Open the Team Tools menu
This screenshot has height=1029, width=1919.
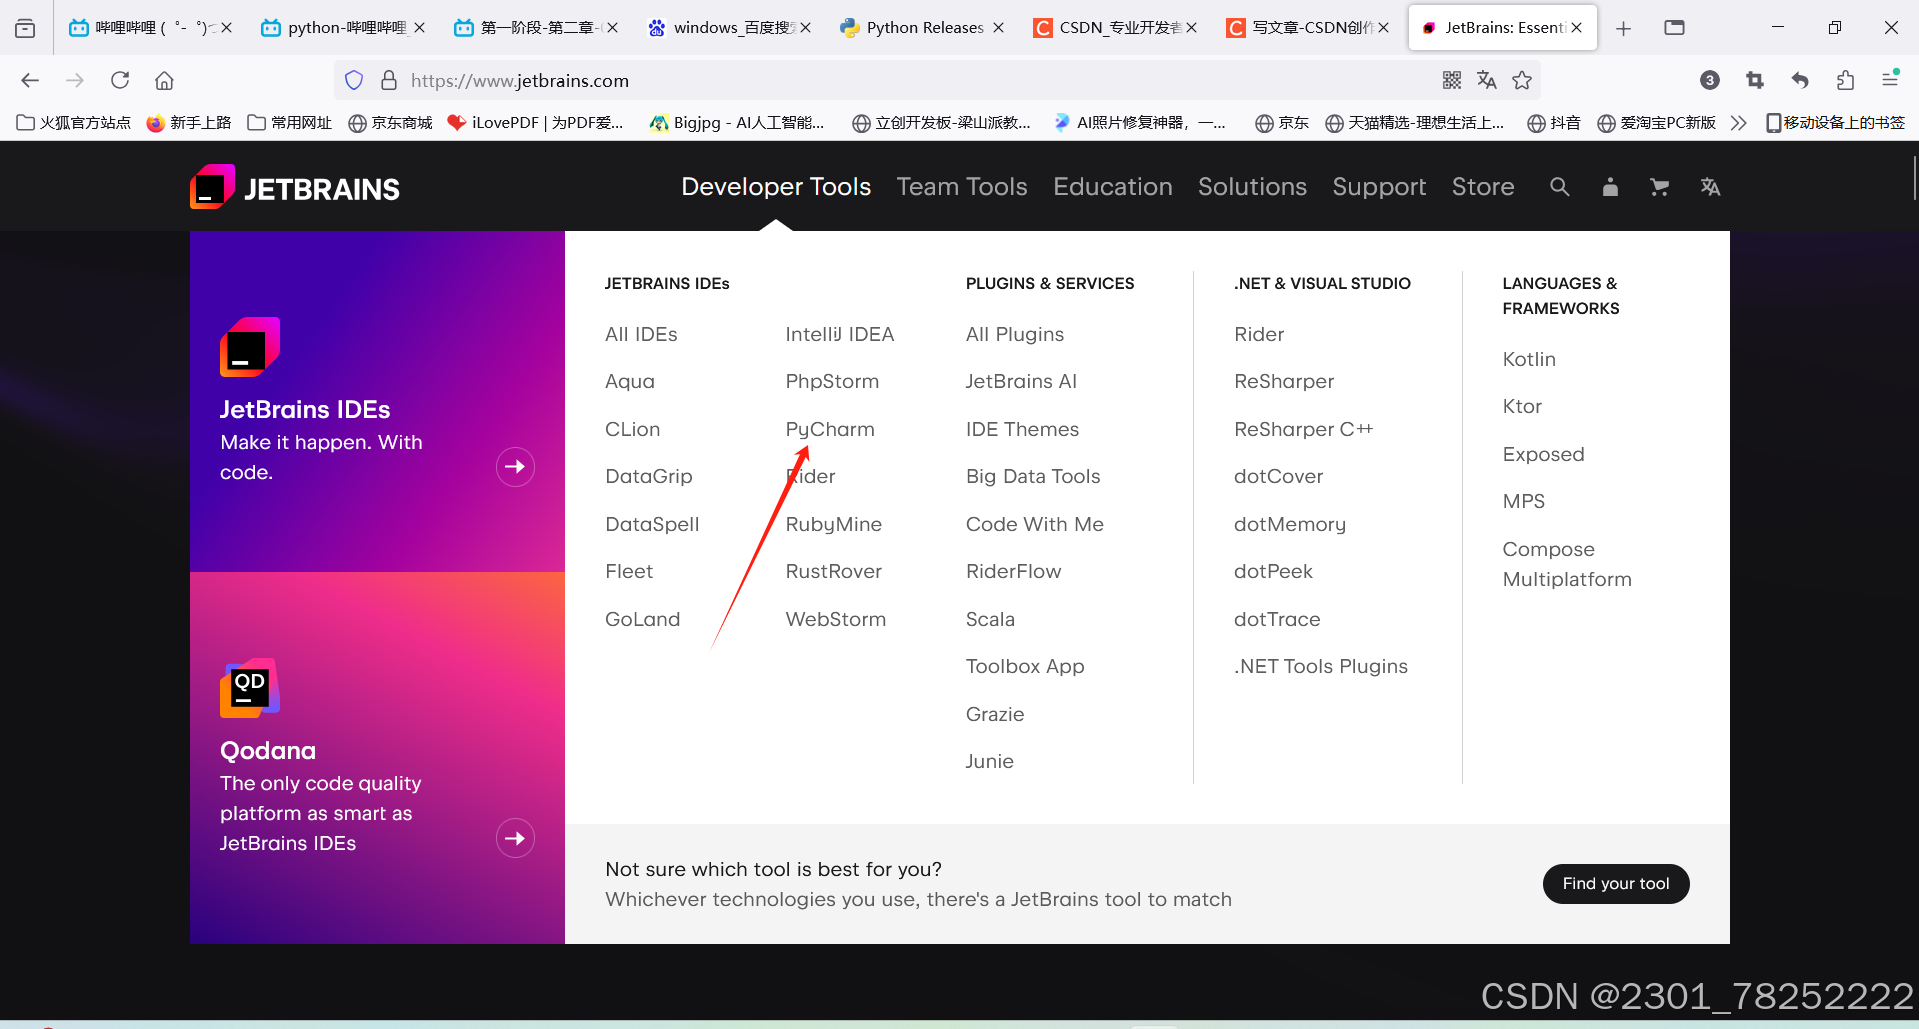point(962,187)
